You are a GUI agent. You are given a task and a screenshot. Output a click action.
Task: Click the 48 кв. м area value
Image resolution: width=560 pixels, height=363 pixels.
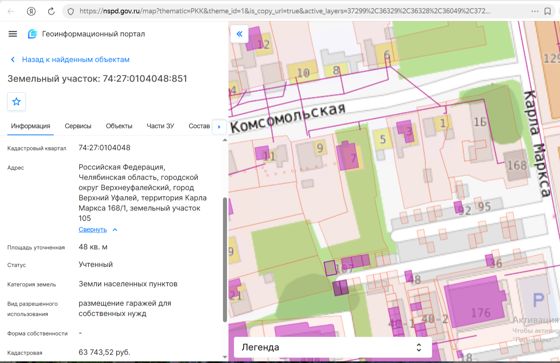coord(93,247)
